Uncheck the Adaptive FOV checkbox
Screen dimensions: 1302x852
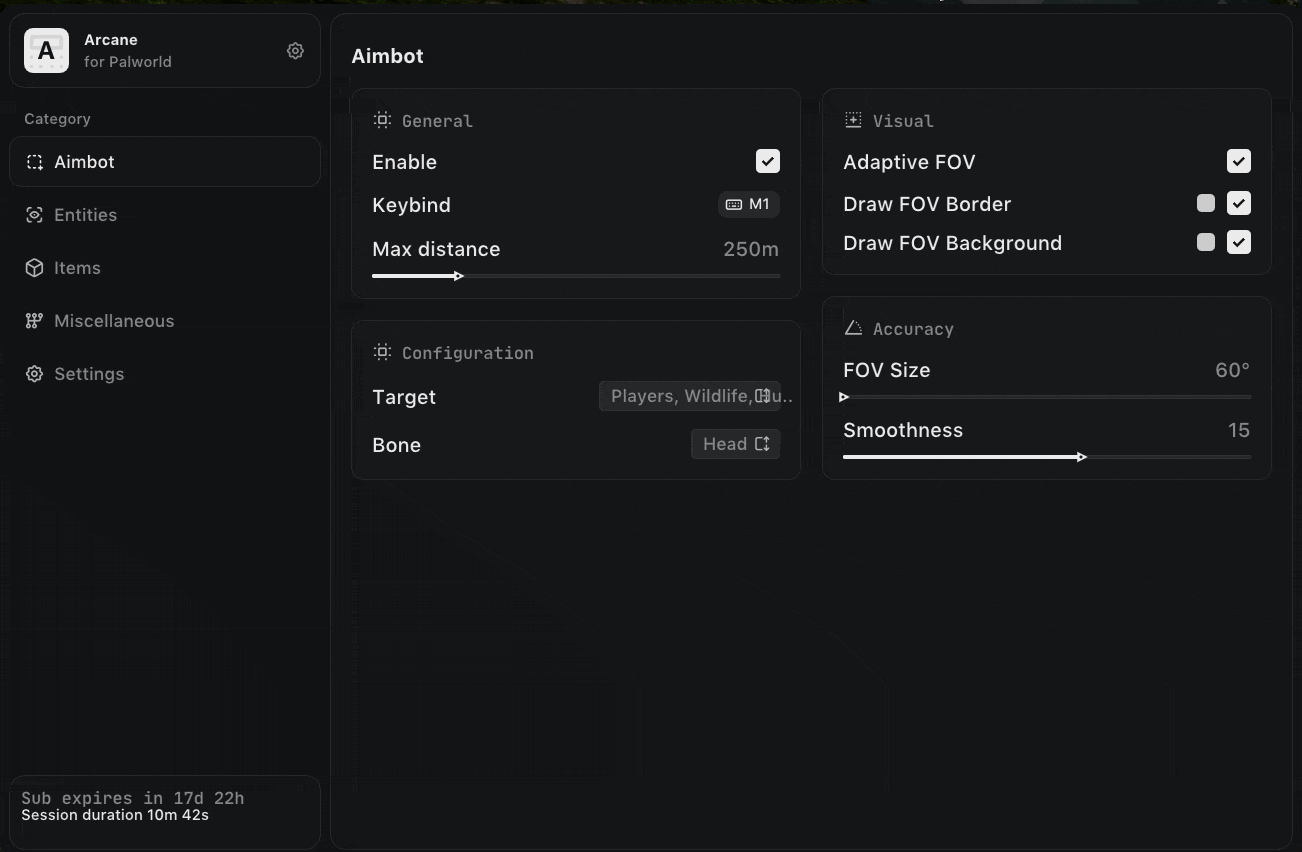(1238, 161)
